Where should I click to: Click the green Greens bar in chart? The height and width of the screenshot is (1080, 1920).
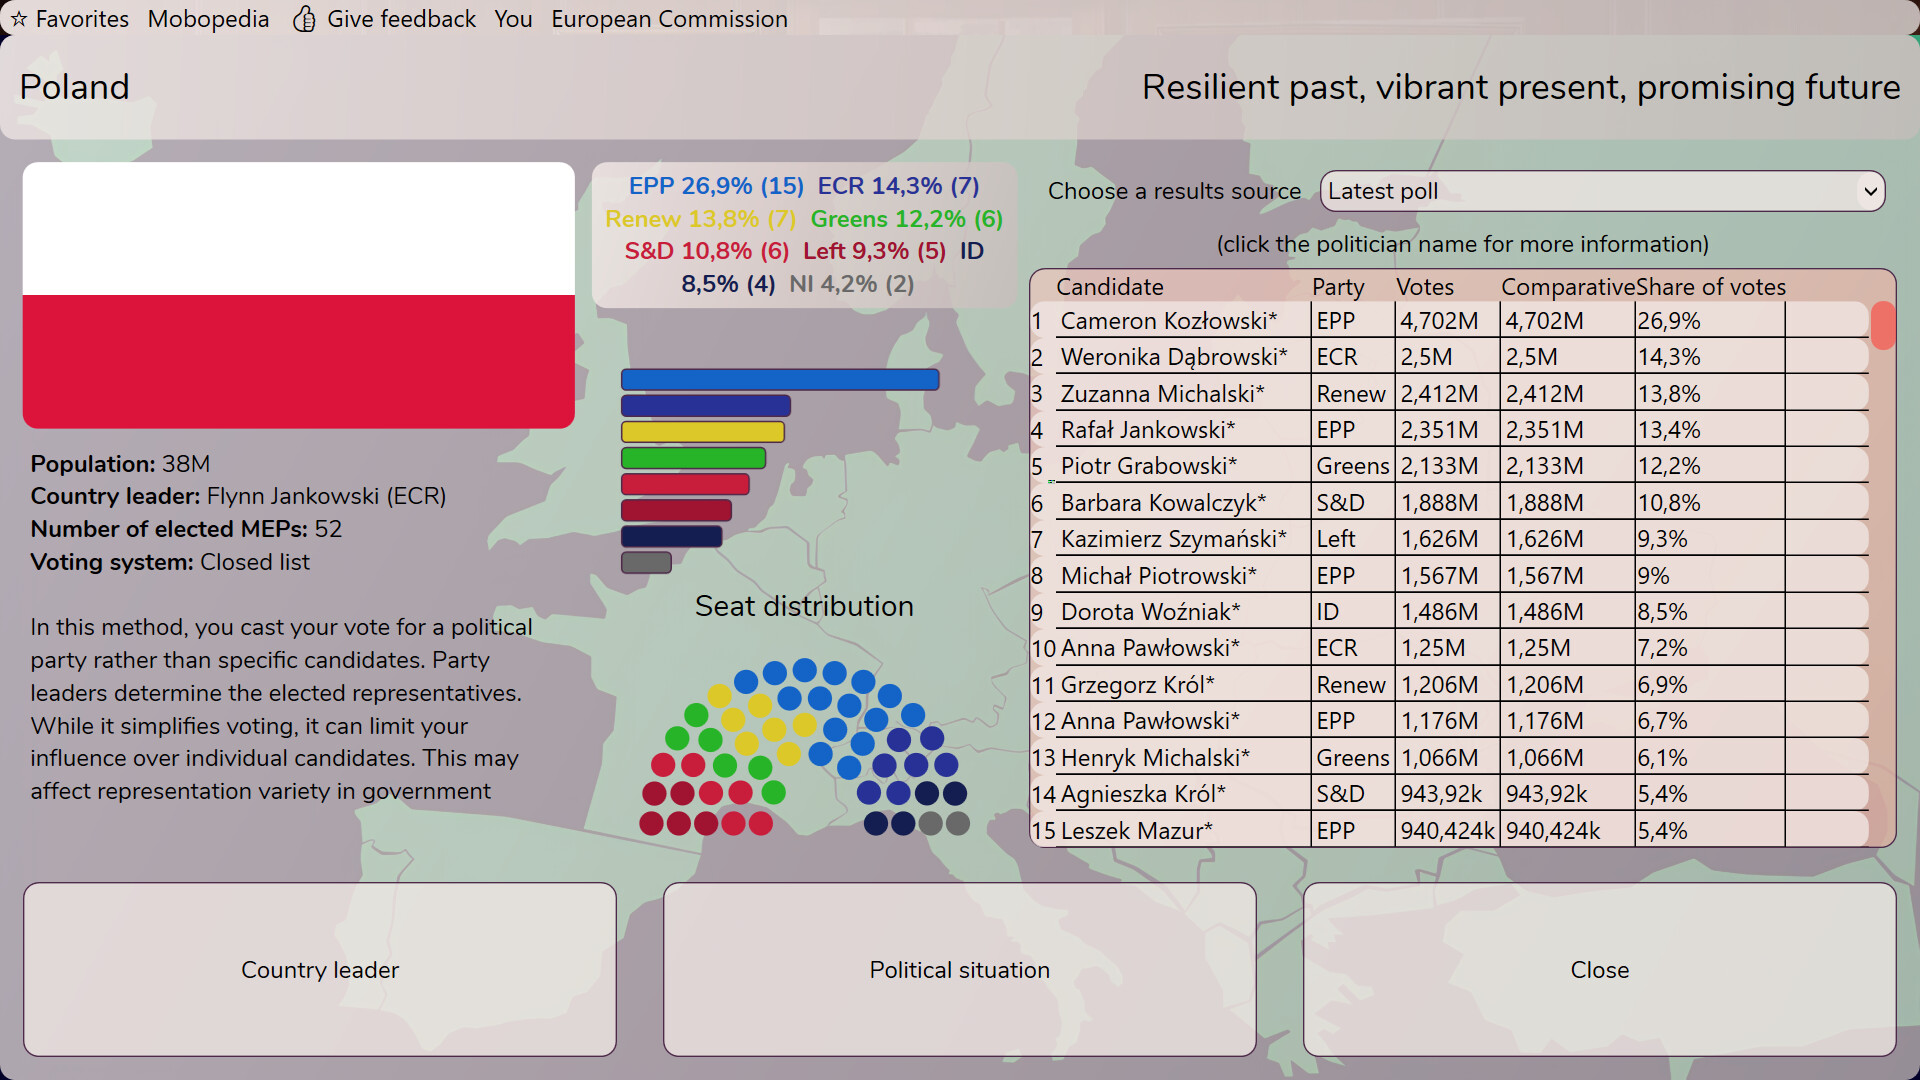[693, 458]
